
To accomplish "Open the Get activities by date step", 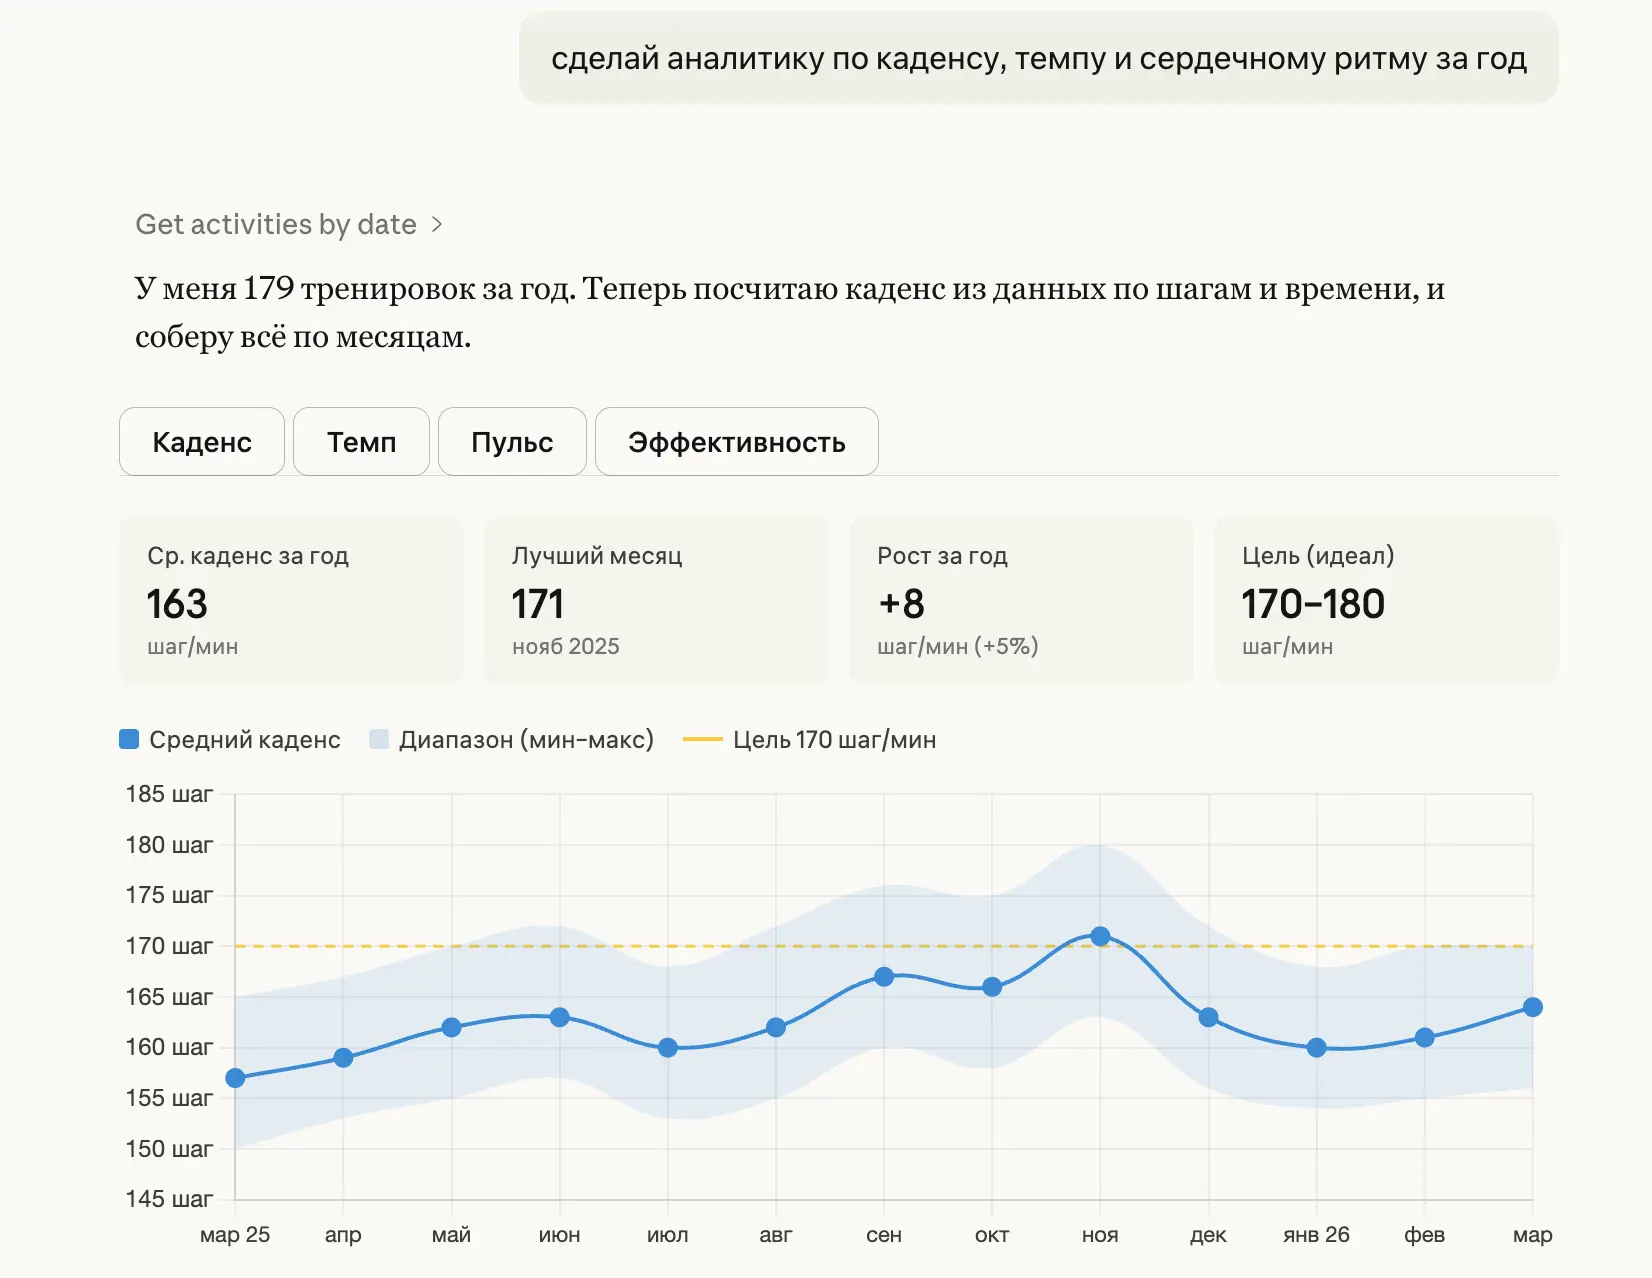I will tap(276, 225).
